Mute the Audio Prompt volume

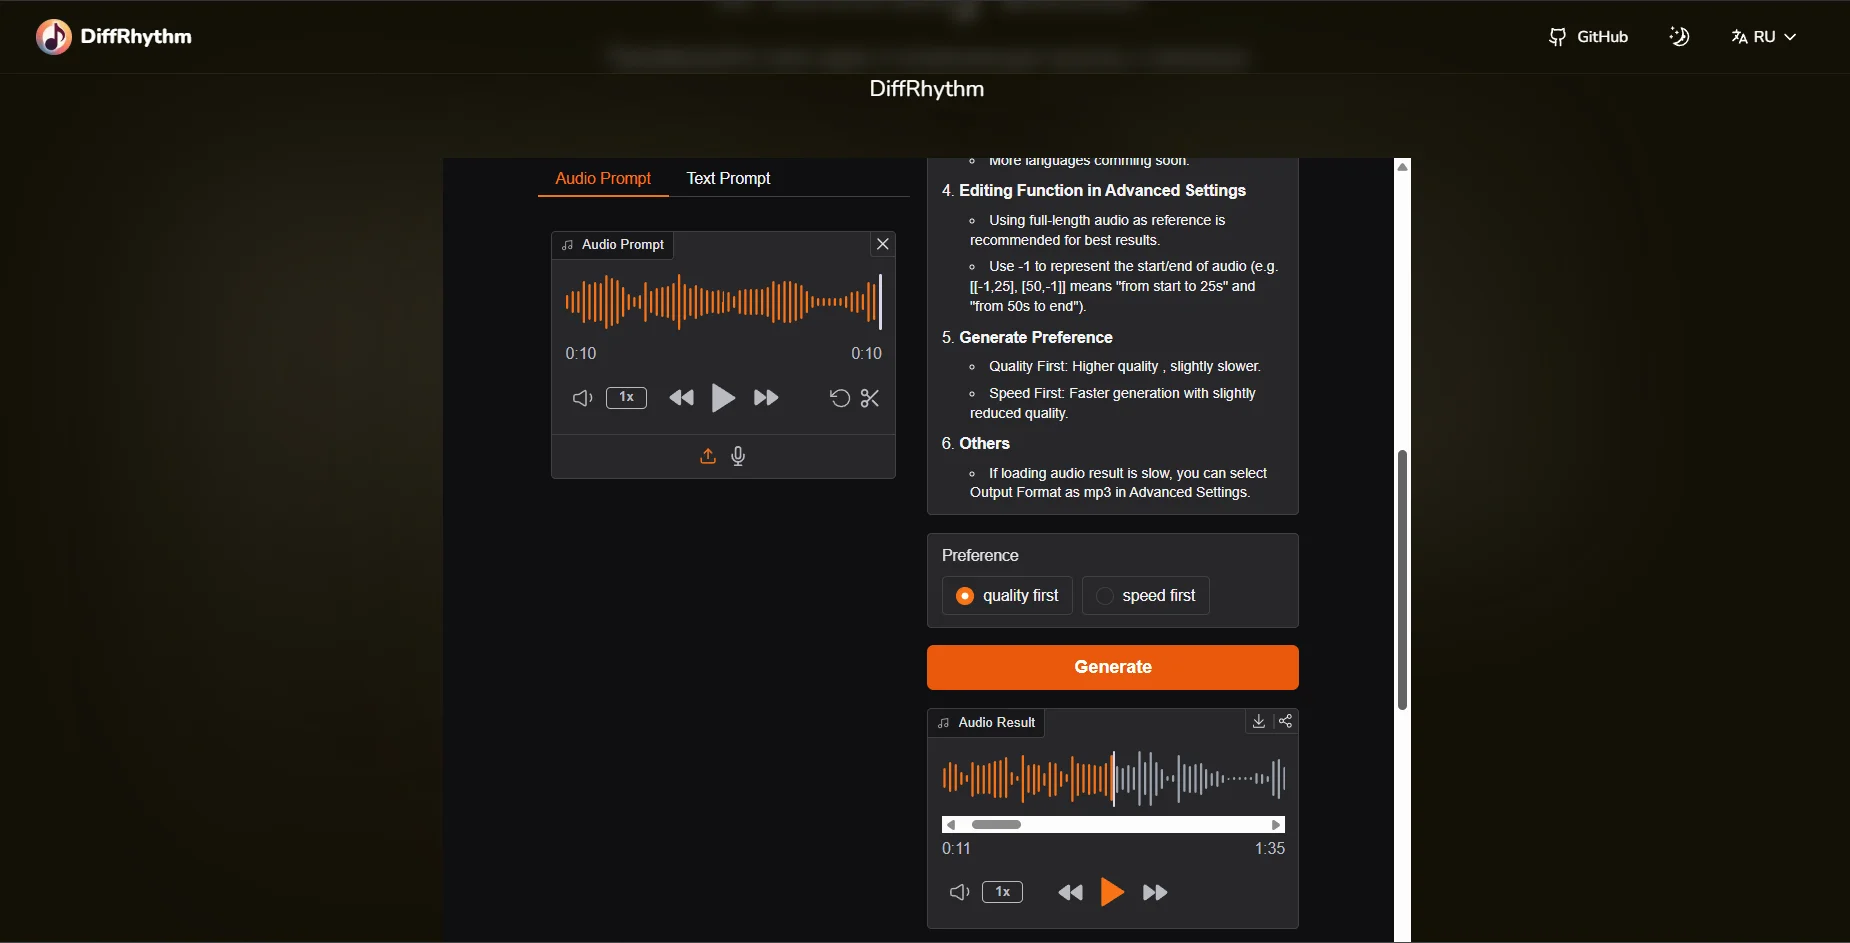(582, 398)
